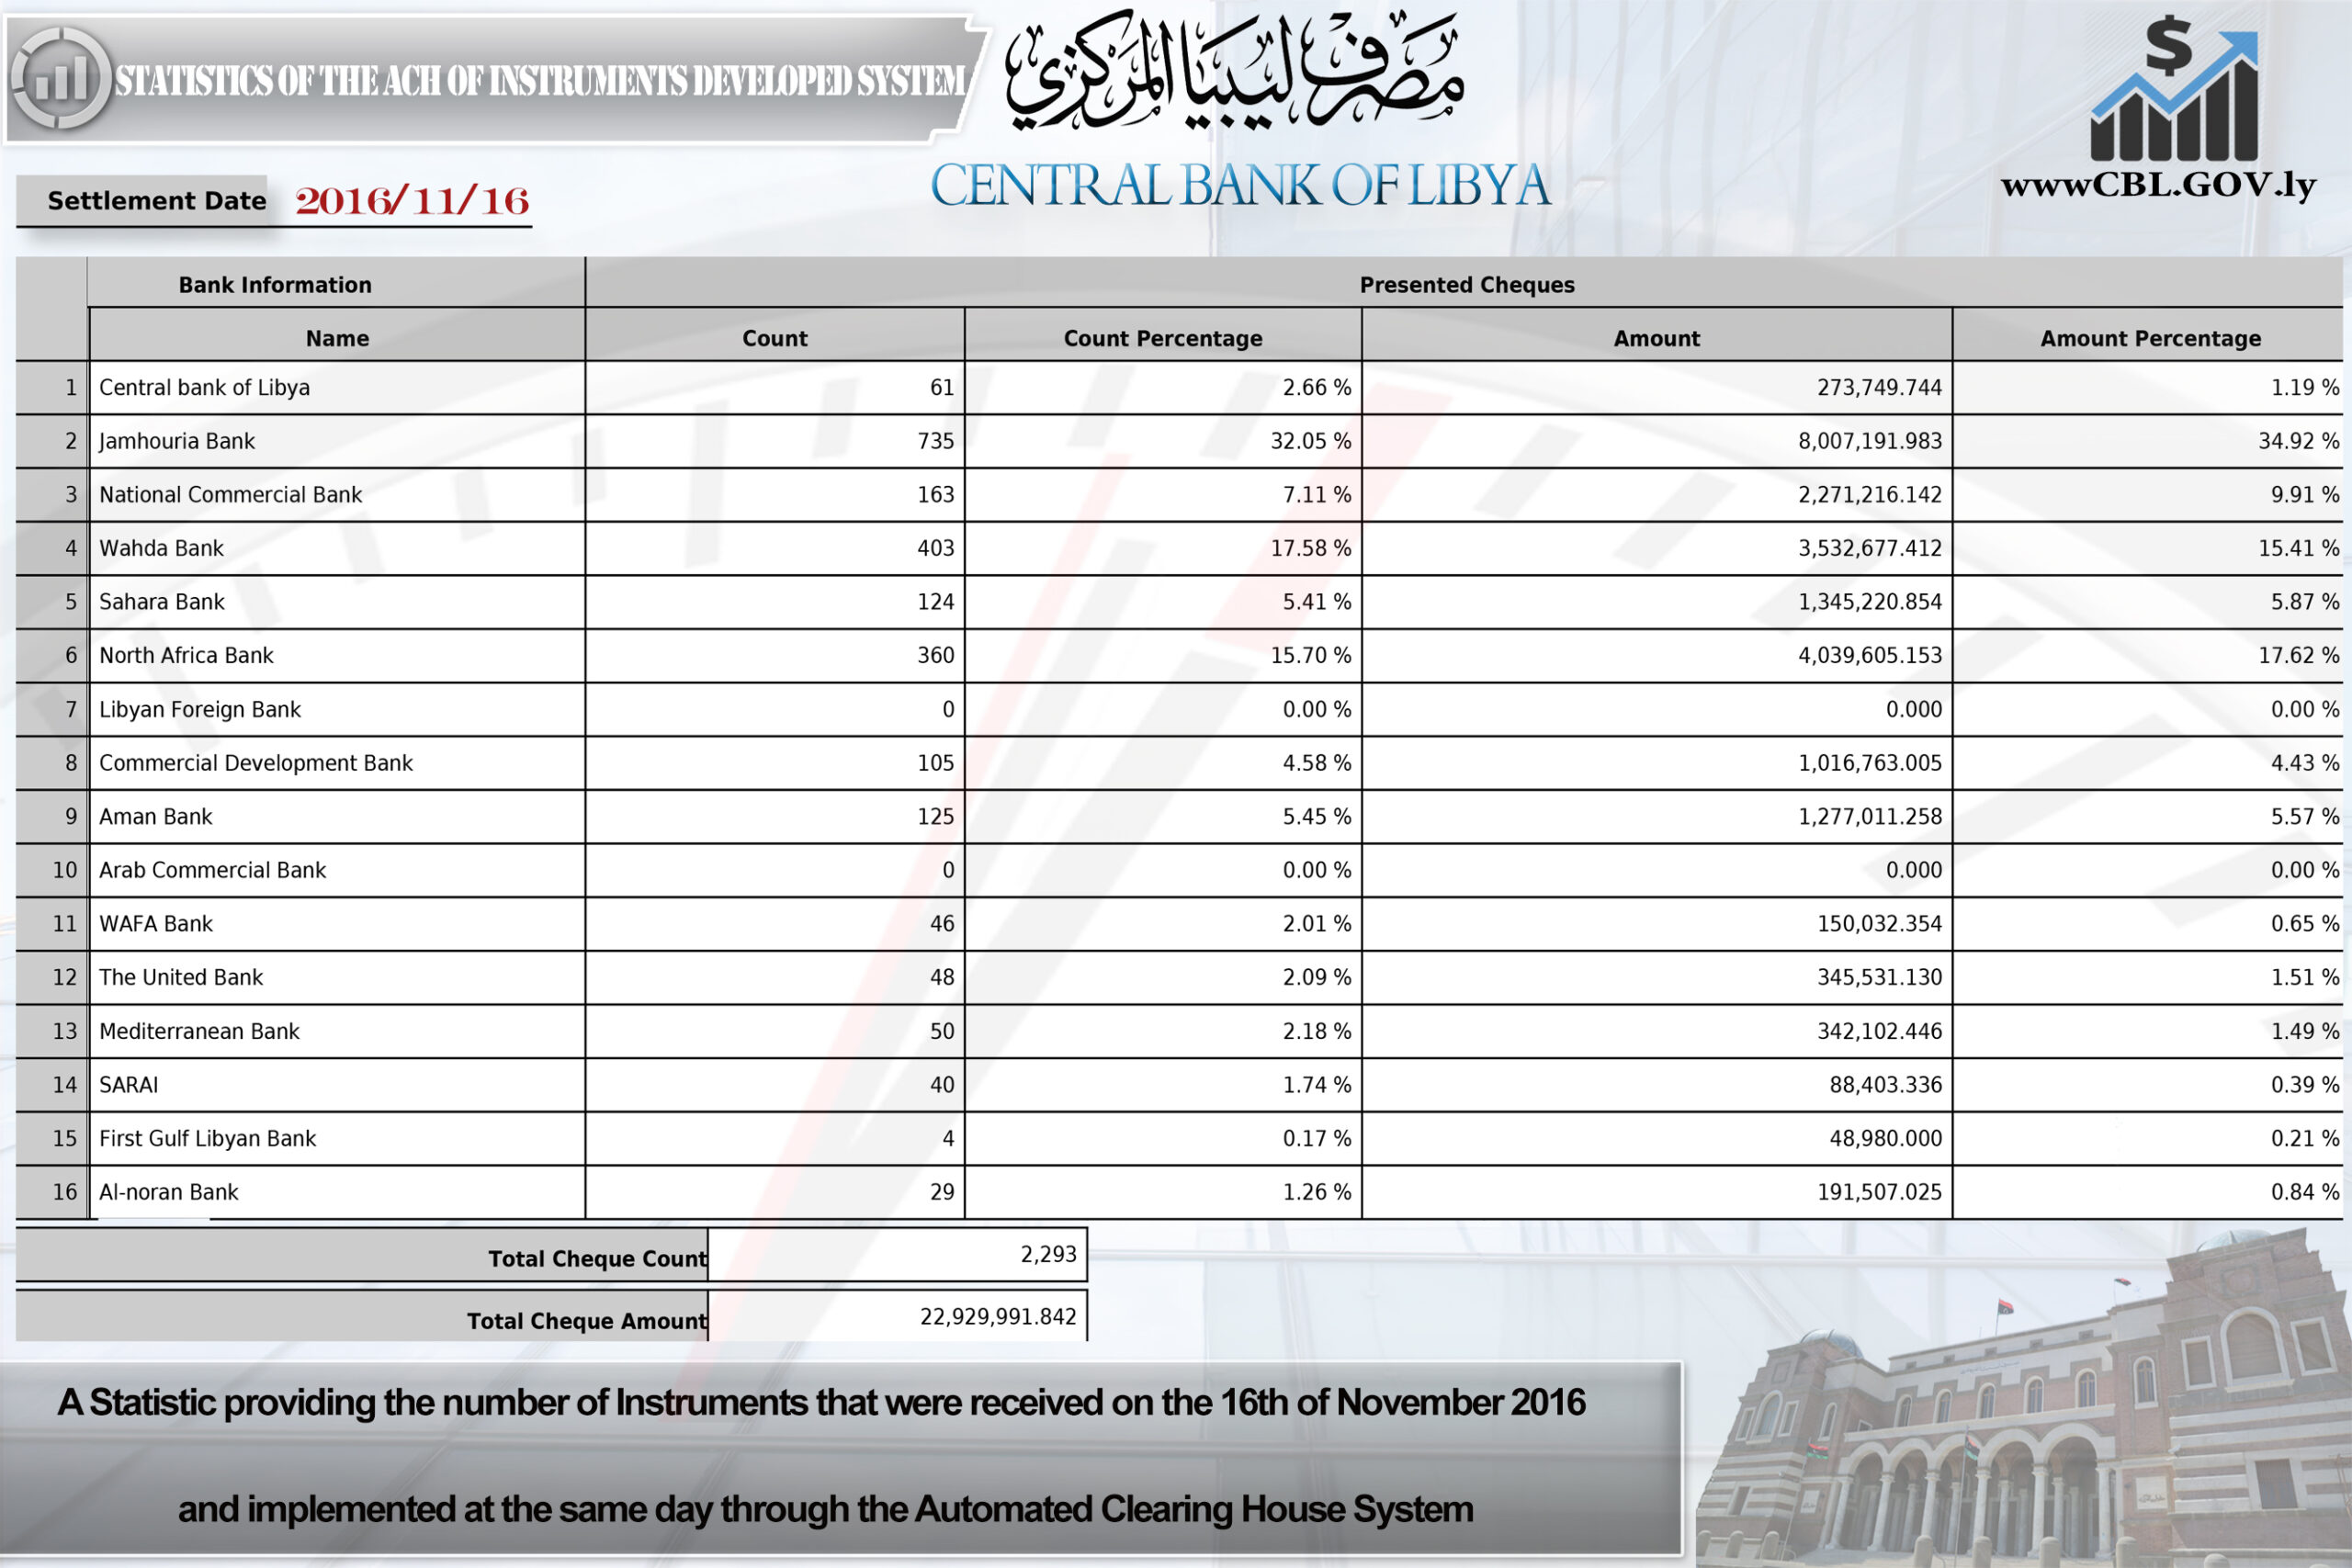
Task: Click the amount 273,749.744
Action: pyautogui.click(x=1879, y=388)
